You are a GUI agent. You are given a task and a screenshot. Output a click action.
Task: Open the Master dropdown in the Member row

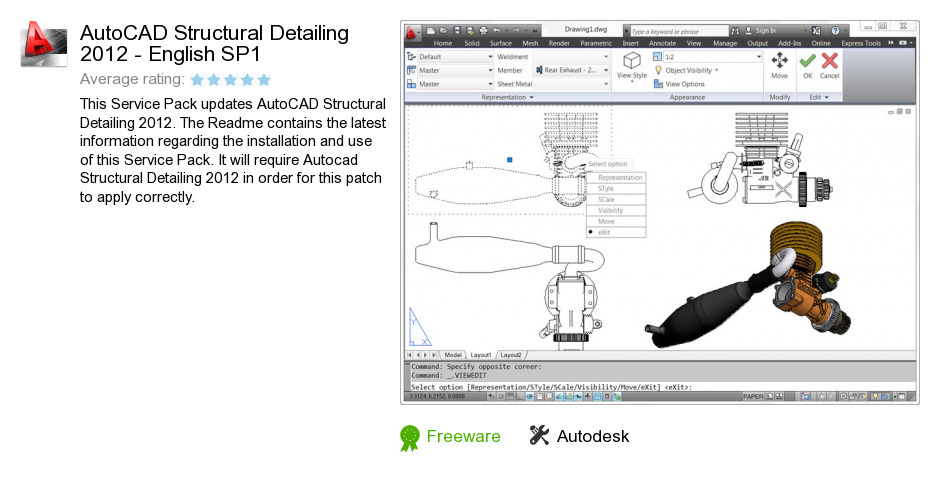[x=456, y=70]
